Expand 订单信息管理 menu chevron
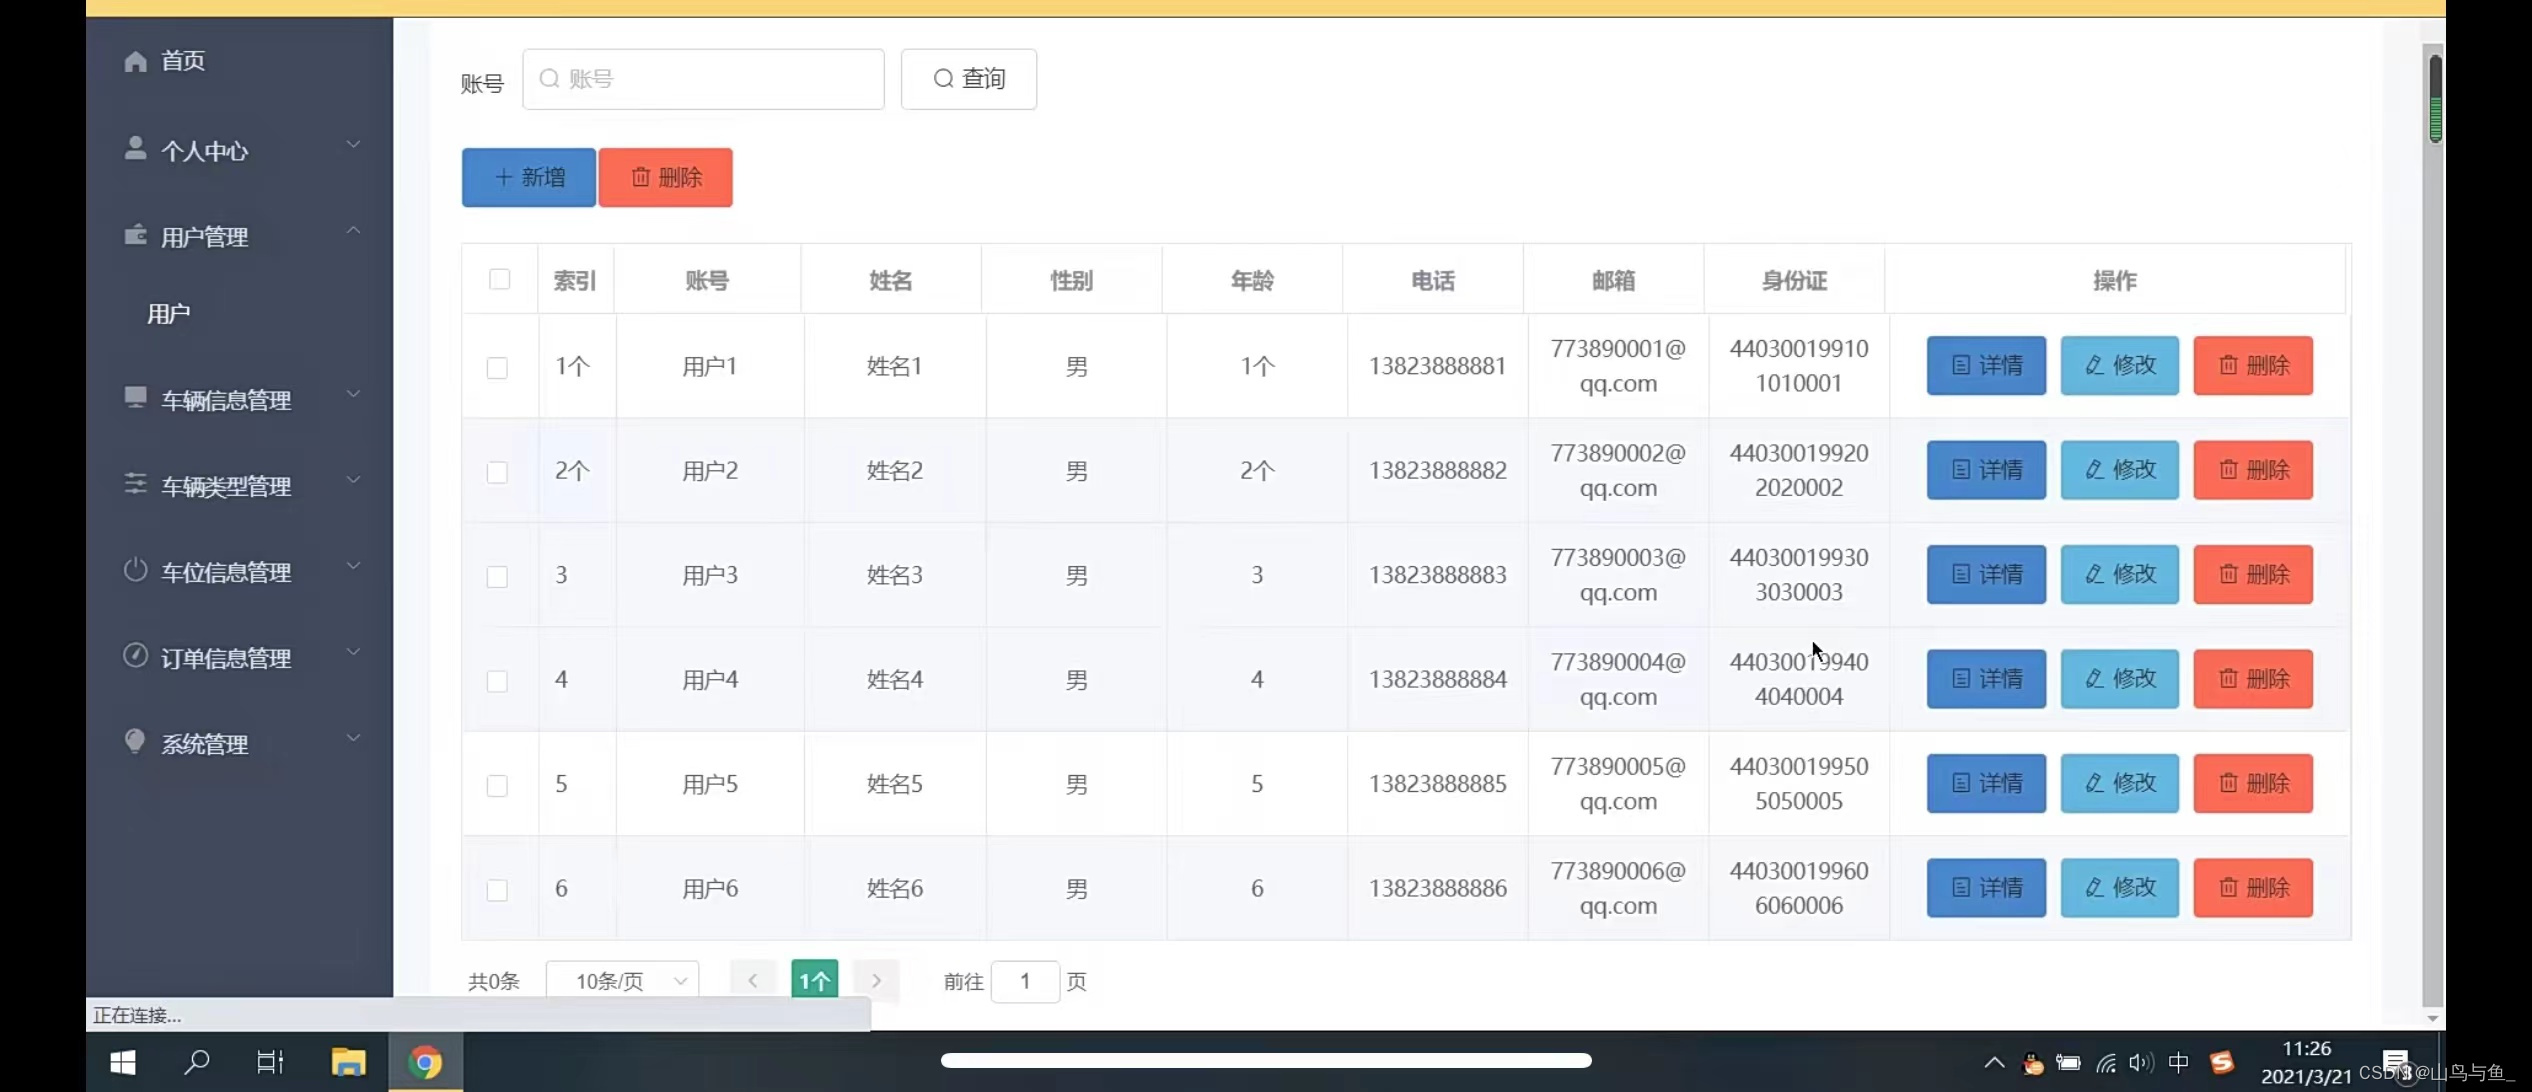The height and width of the screenshot is (1092, 2532). point(353,652)
